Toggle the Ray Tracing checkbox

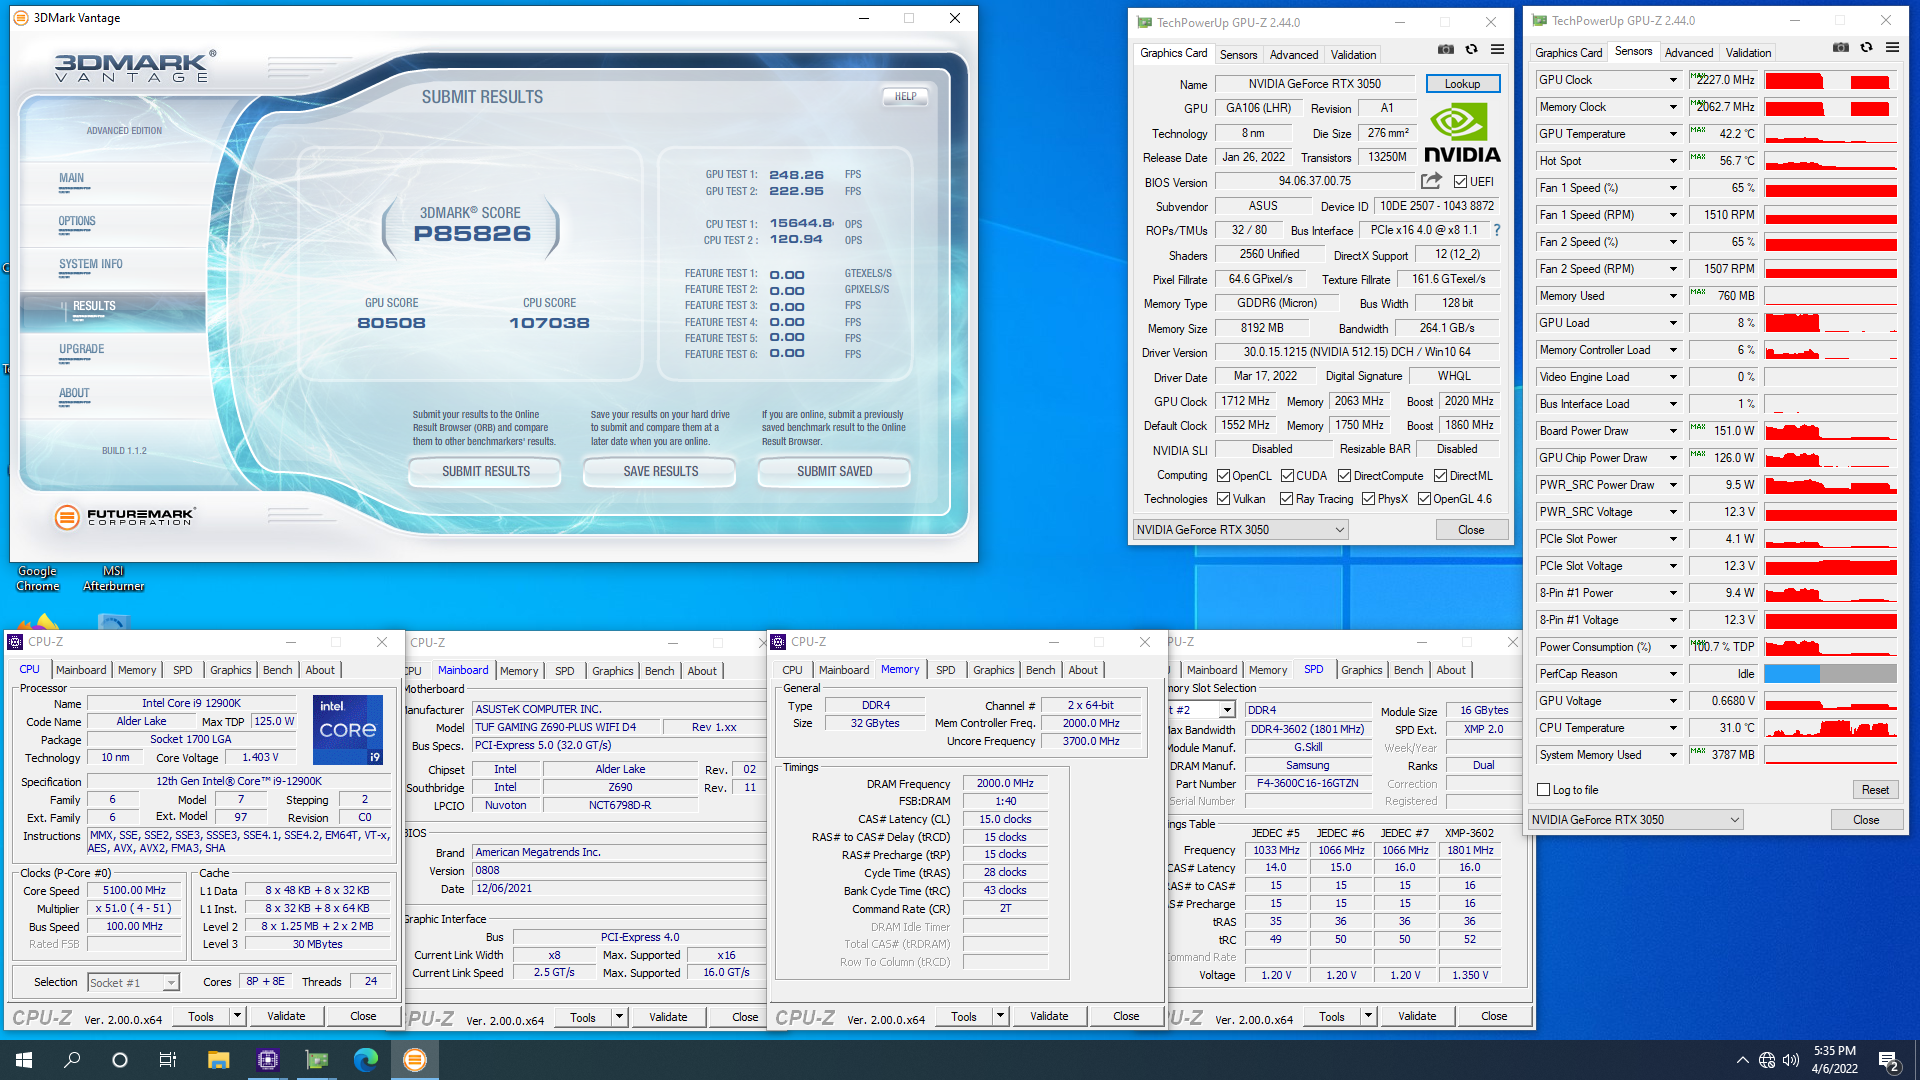click(x=1287, y=499)
